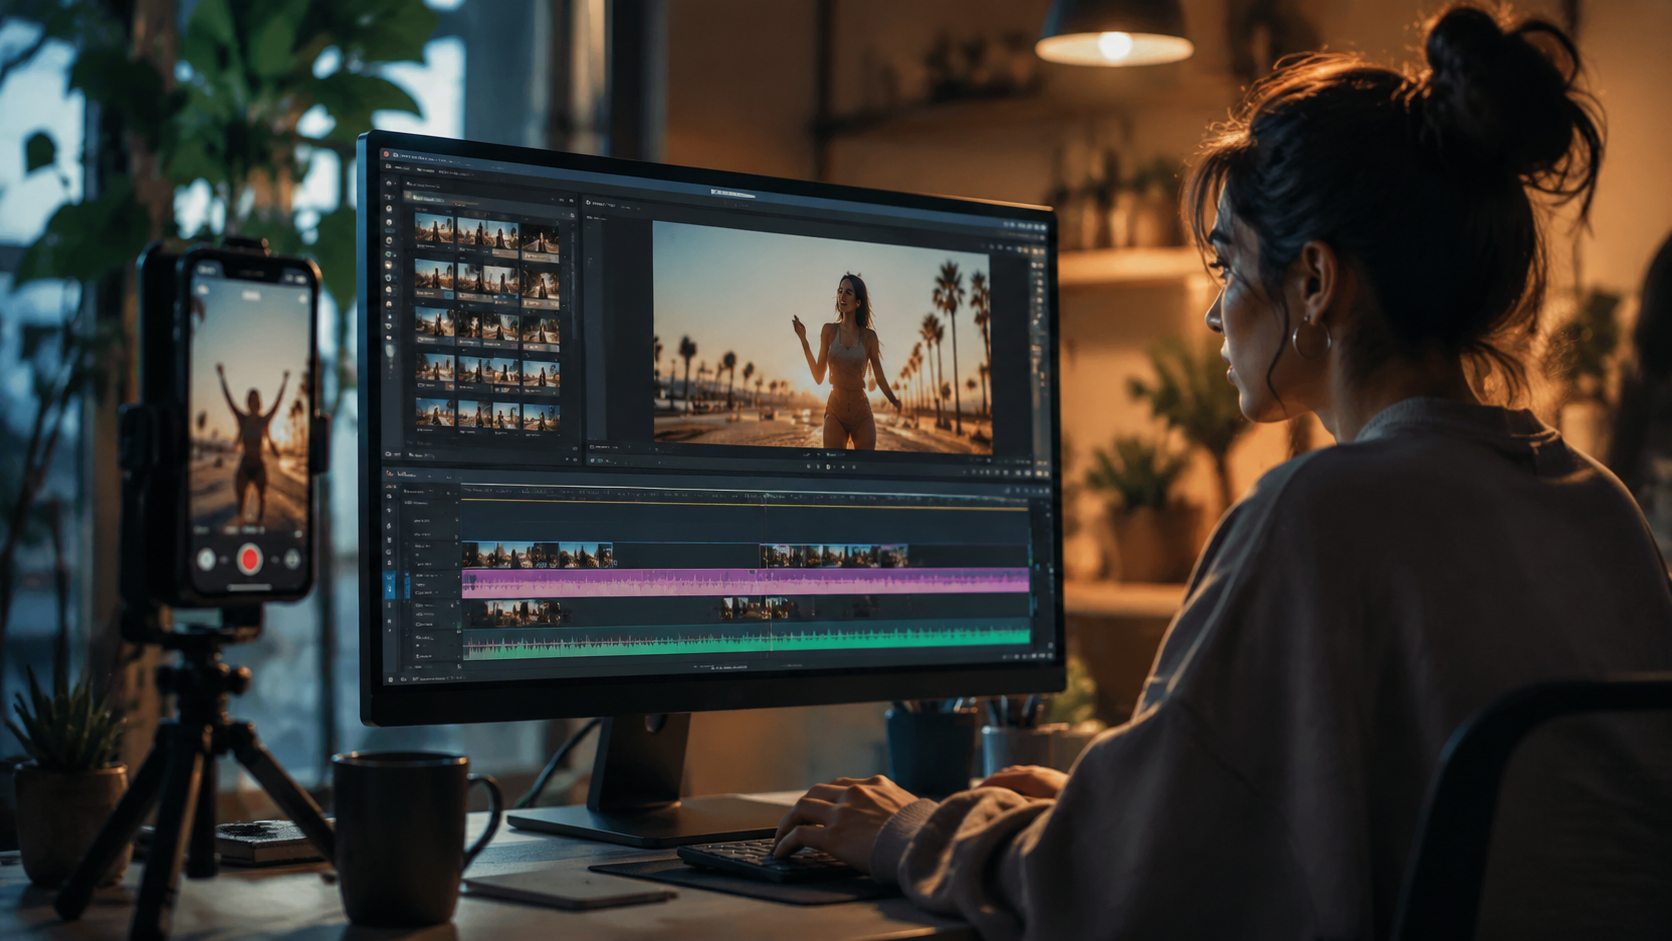Select the bottom-left thumbnail in the media bin

[x=433, y=413]
